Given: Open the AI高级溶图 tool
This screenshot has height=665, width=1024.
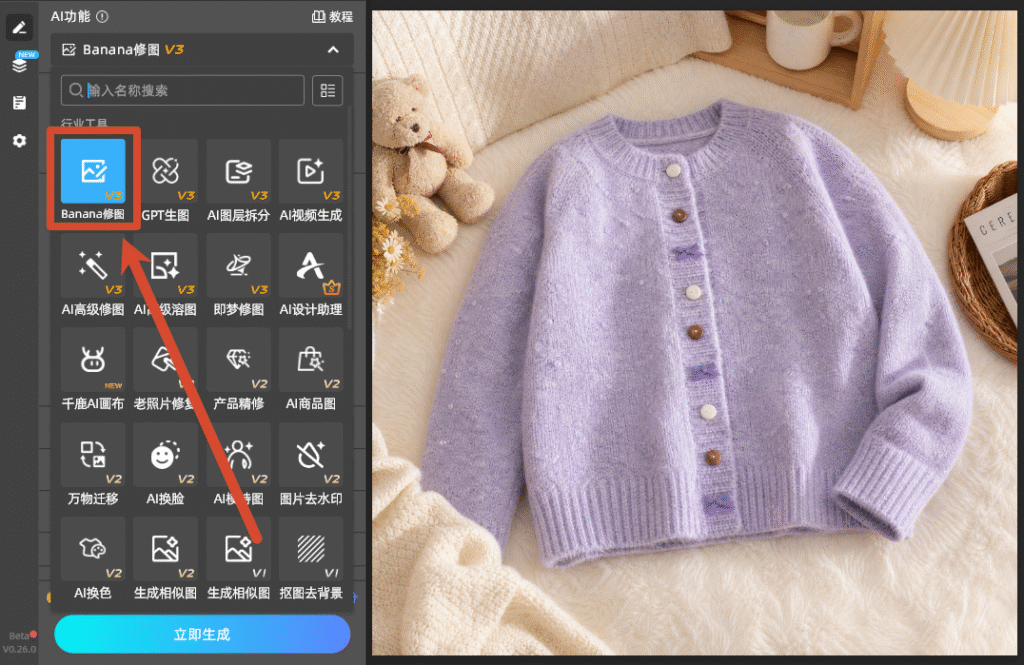Looking at the screenshot, I should click(x=165, y=266).
